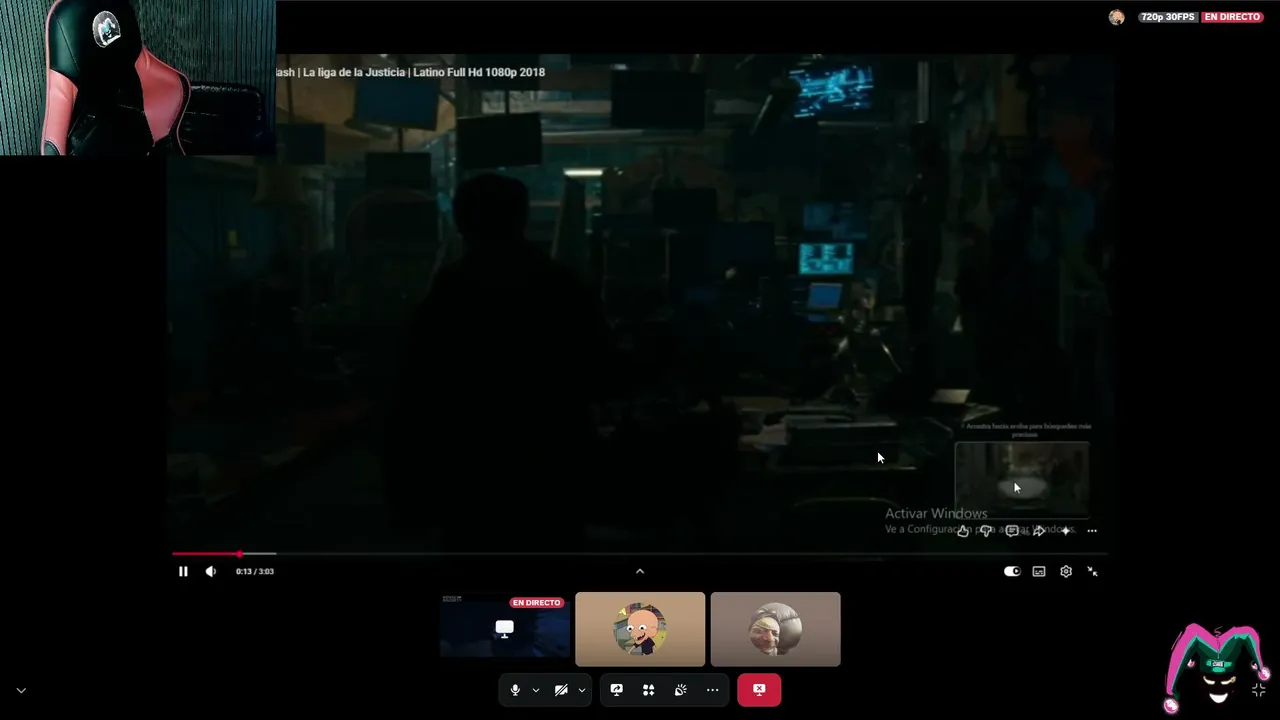
Task: Turn on the Discord camera
Action: [561, 690]
